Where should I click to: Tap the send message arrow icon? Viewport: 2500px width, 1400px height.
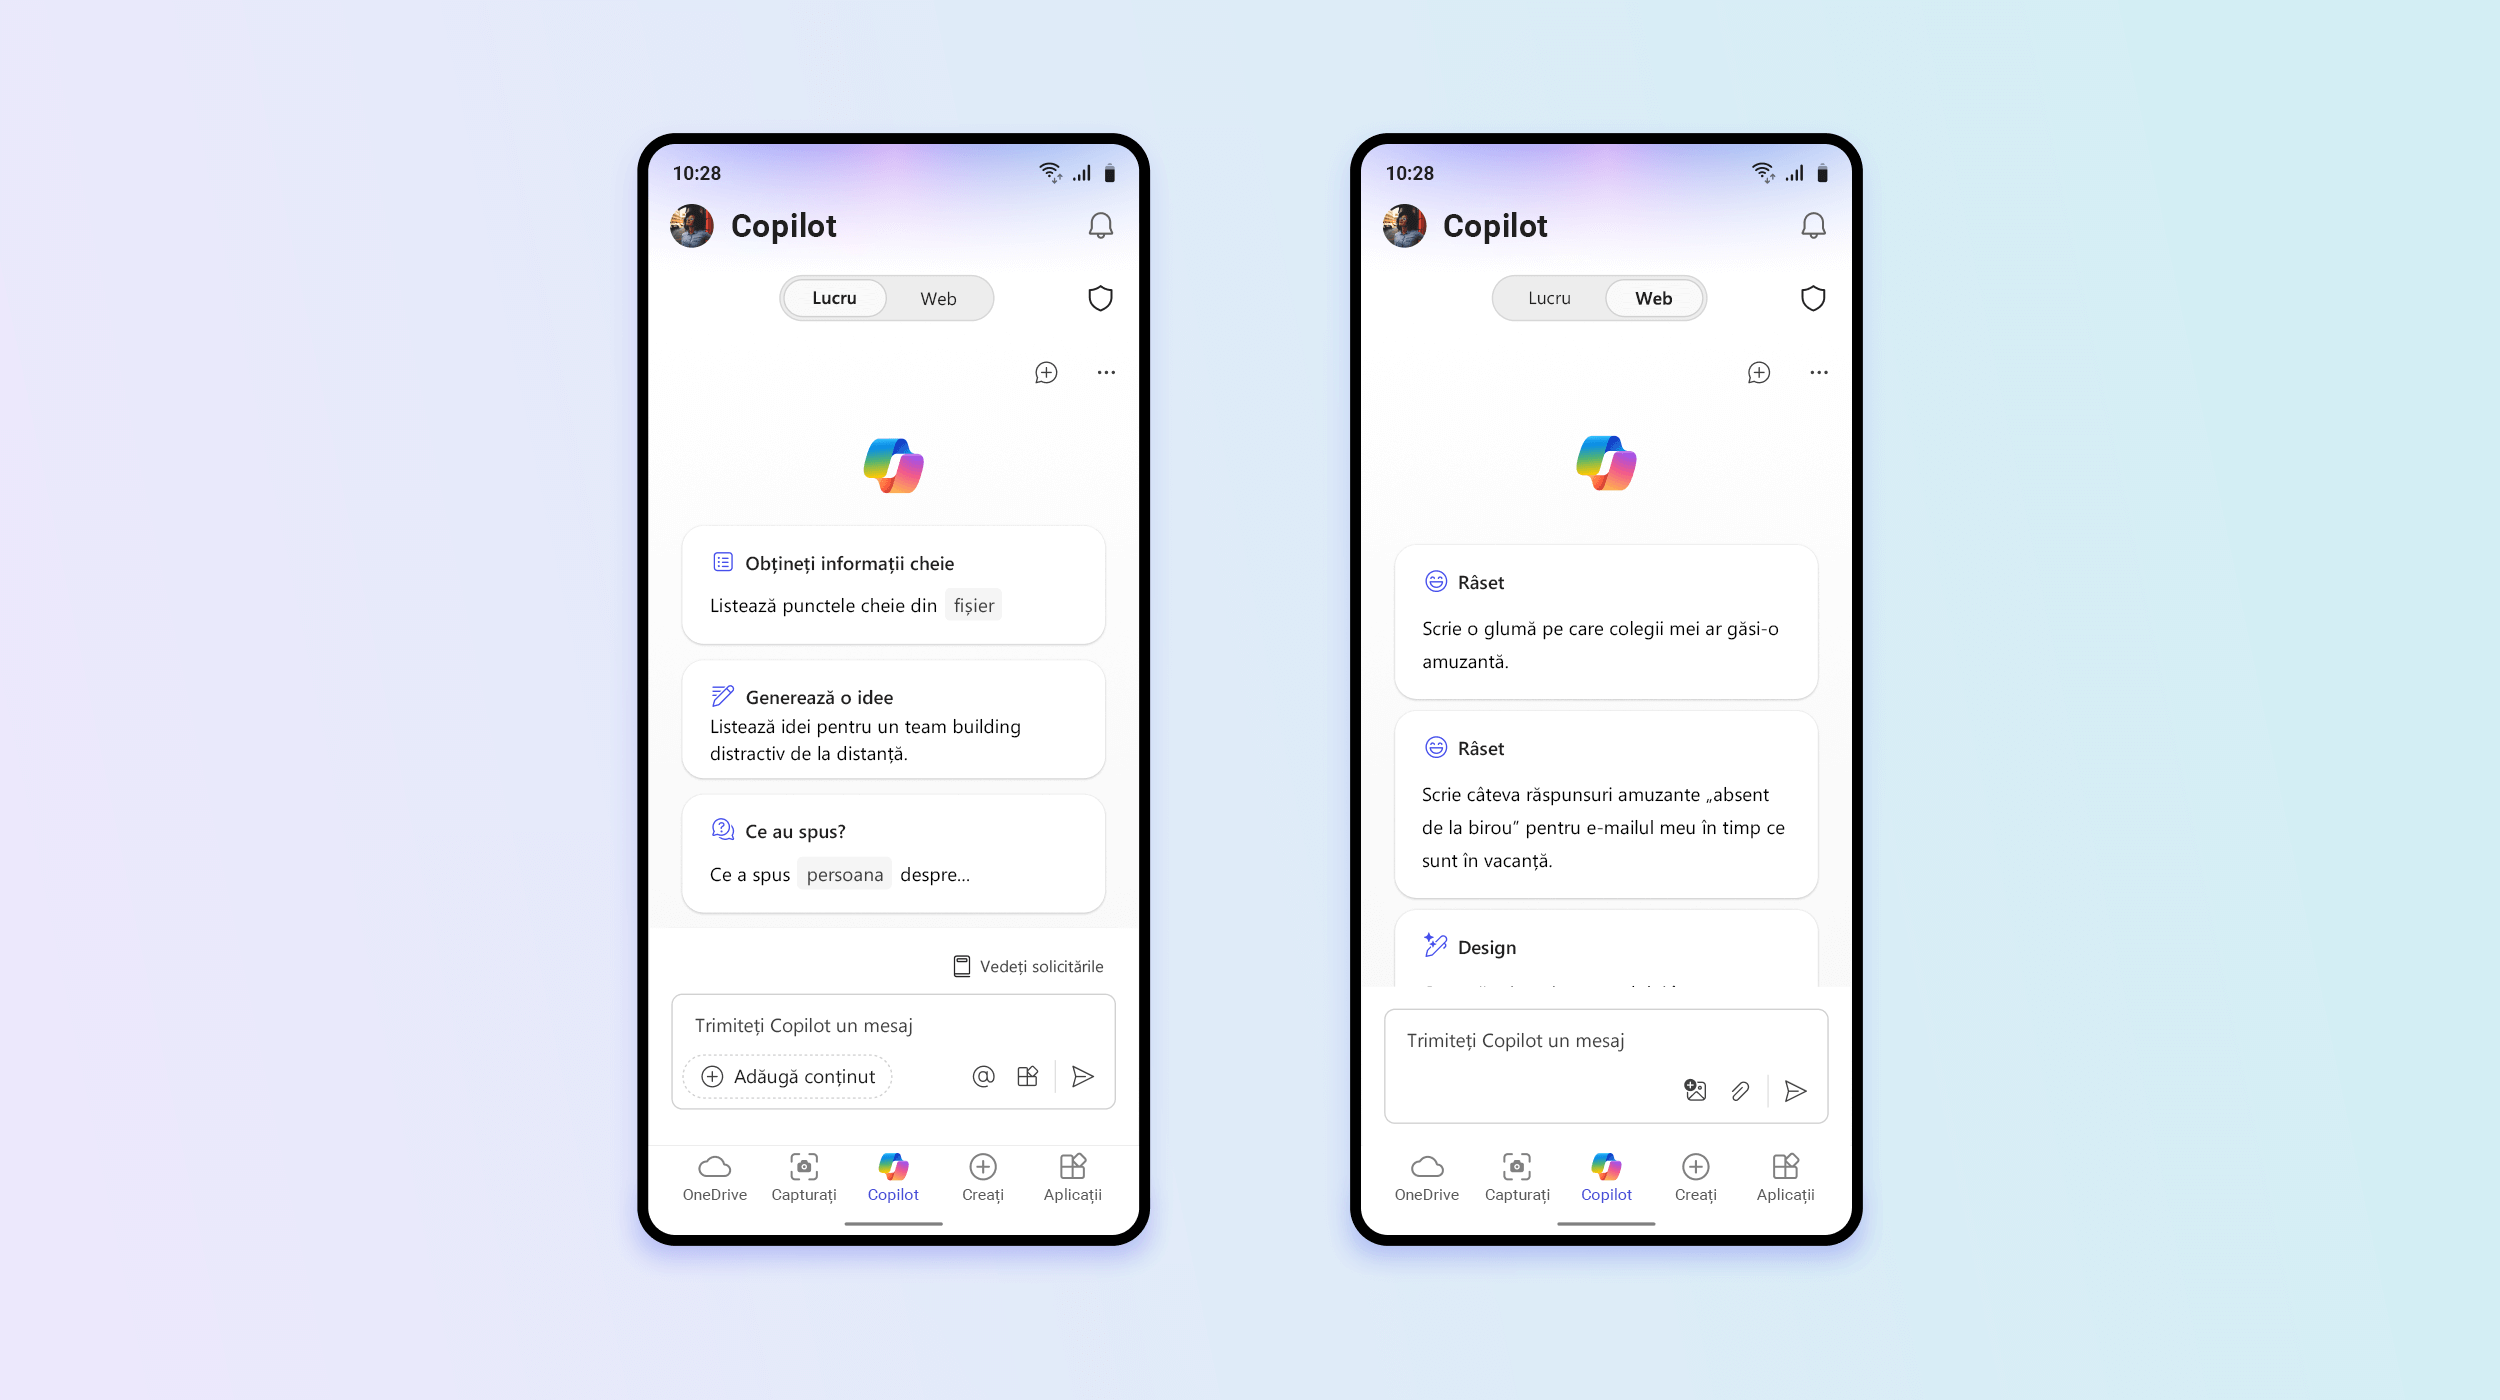point(1083,1077)
